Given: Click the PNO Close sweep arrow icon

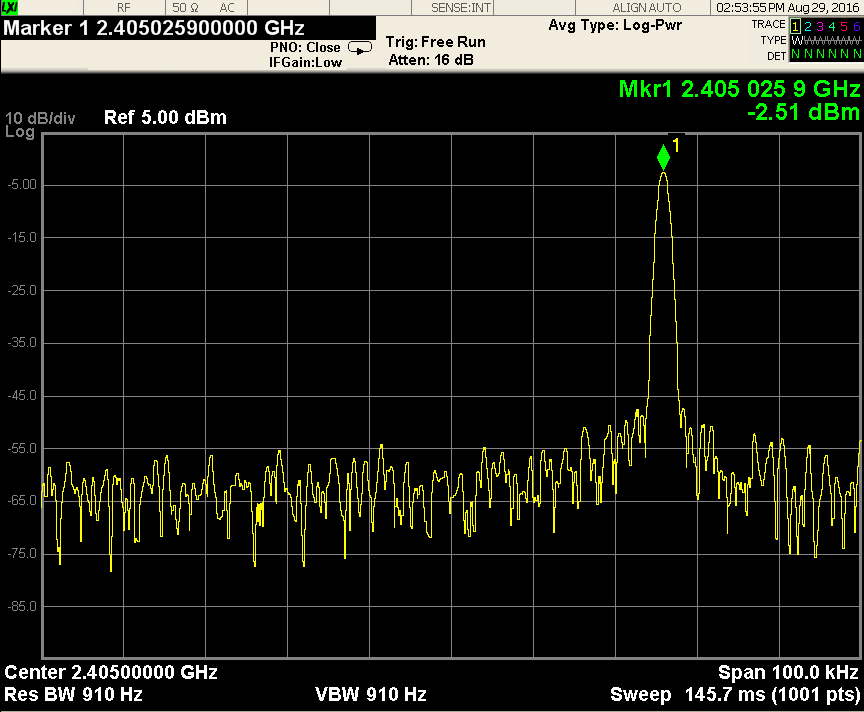Looking at the screenshot, I should click(360, 48).
